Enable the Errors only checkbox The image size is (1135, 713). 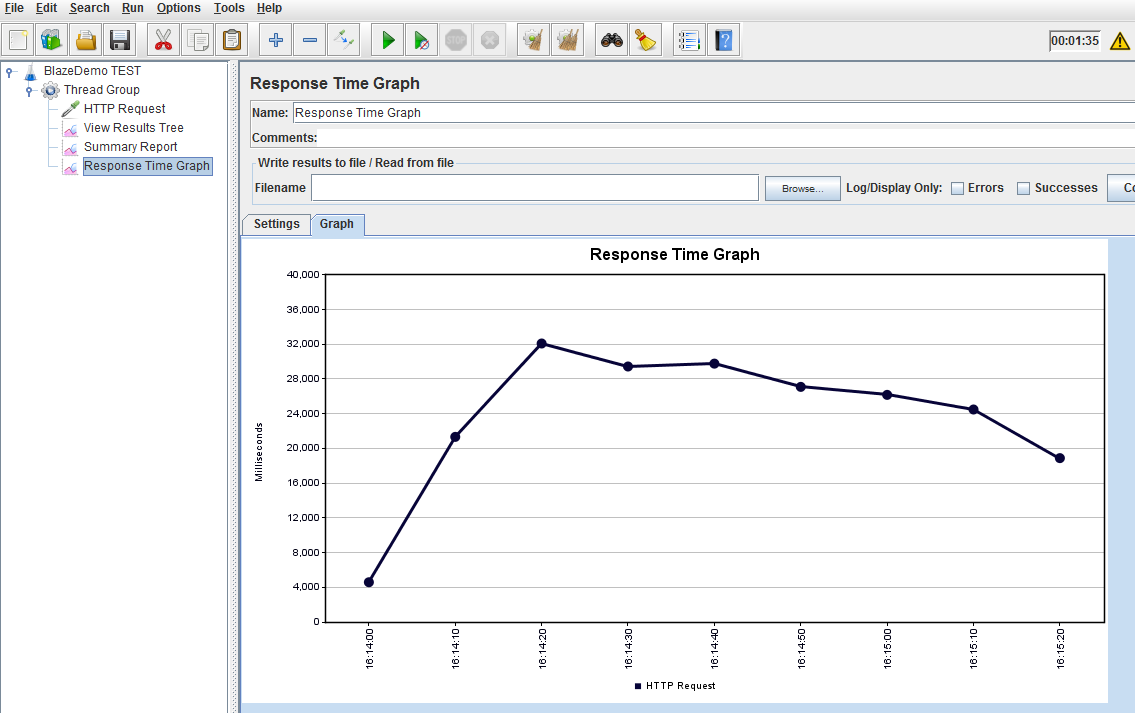click(957, 188)
